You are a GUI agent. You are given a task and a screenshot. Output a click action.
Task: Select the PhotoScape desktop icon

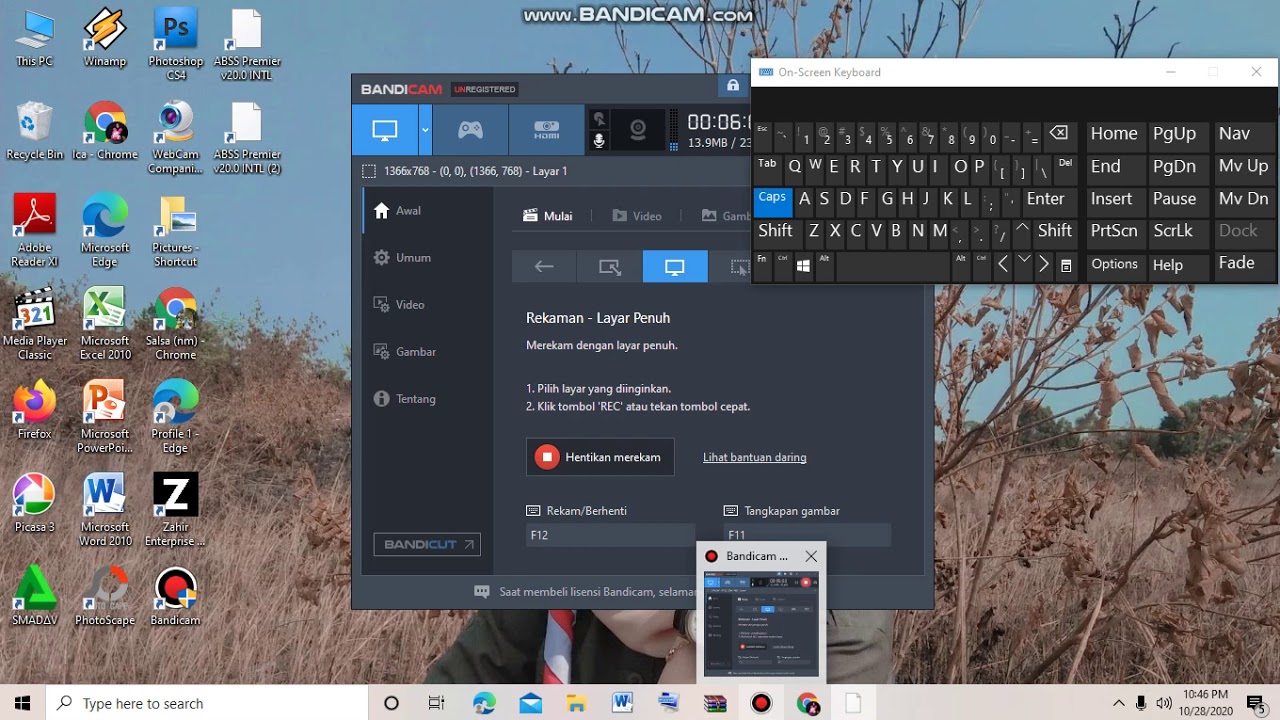click(105, 596)
